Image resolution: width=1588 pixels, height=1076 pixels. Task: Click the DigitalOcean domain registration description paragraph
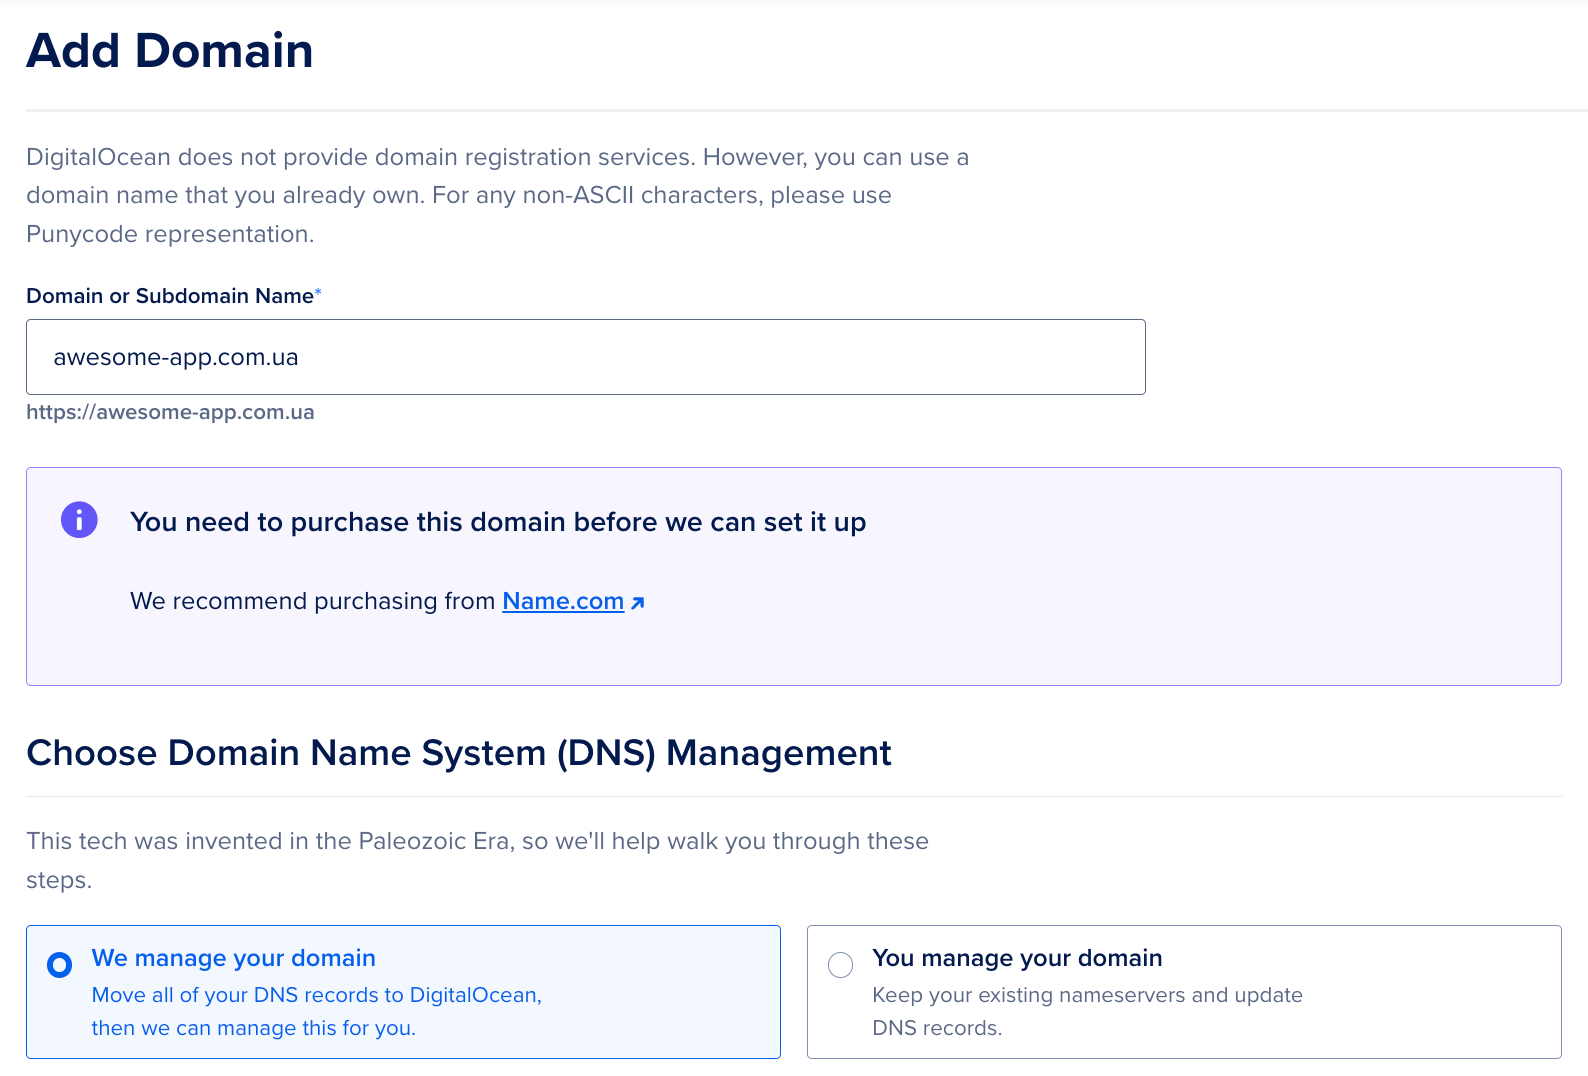[x=497, y=195]
